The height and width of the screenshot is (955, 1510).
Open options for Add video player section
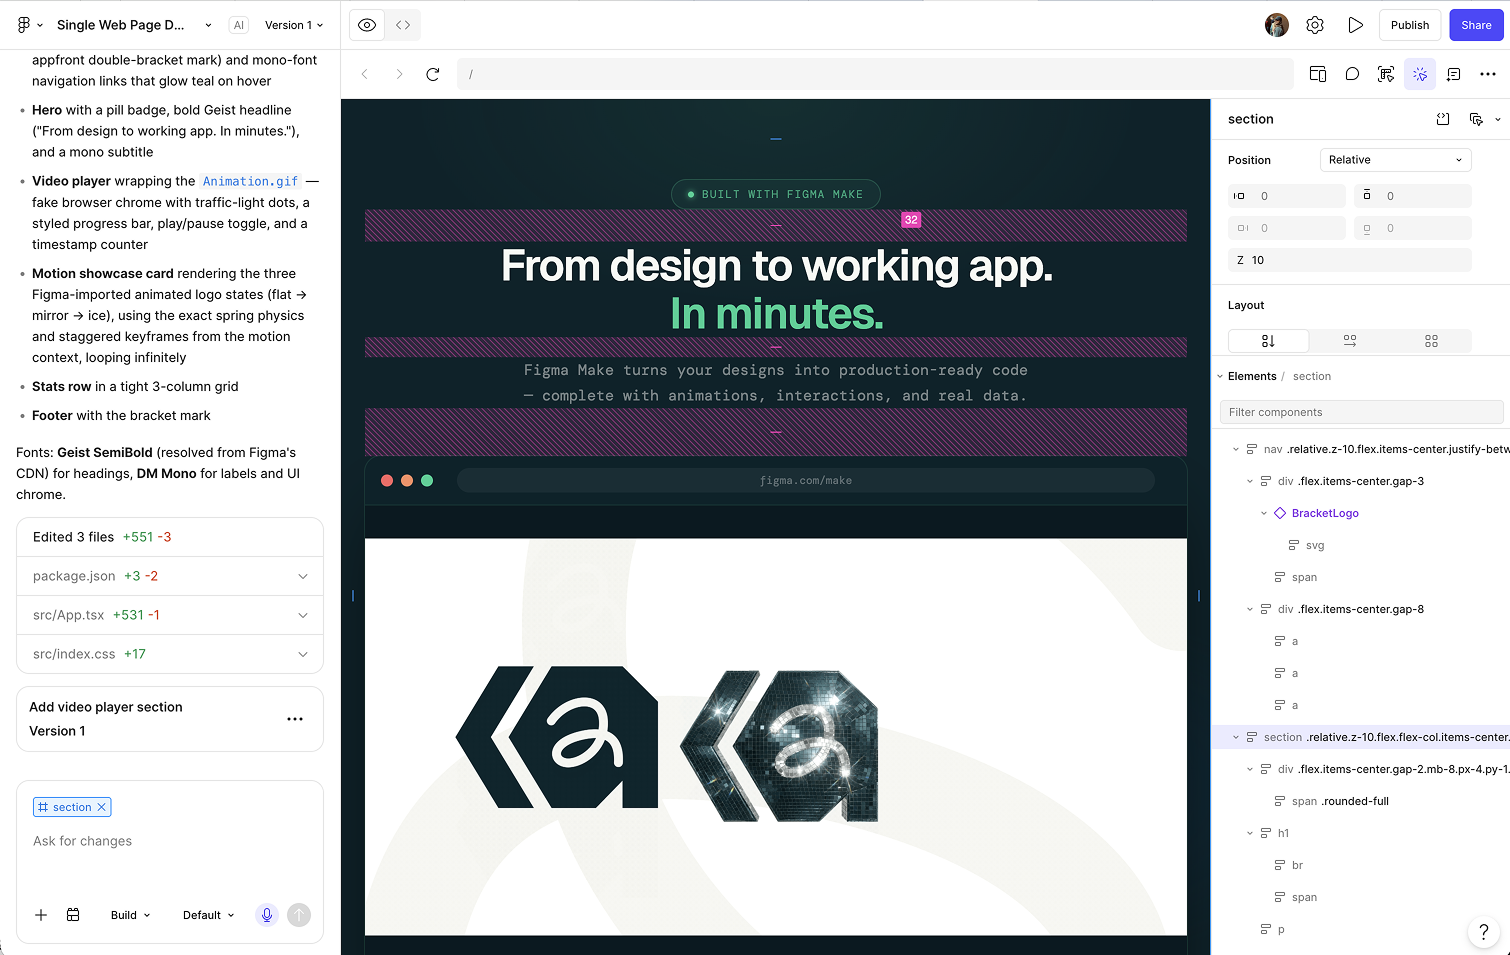point(295,719)
